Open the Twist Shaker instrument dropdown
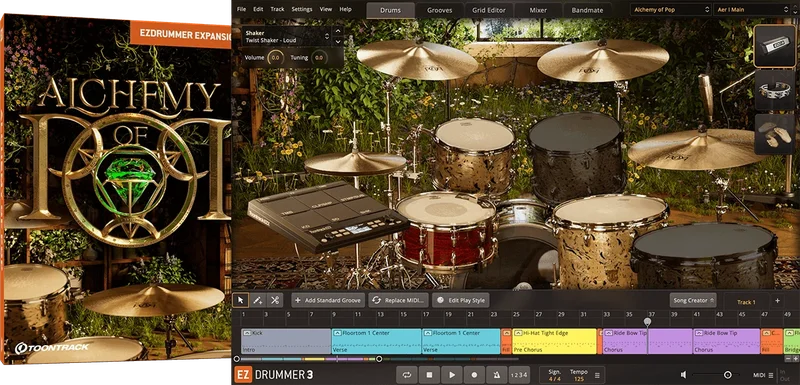This screenshot has height=385, width=800. 286,36
